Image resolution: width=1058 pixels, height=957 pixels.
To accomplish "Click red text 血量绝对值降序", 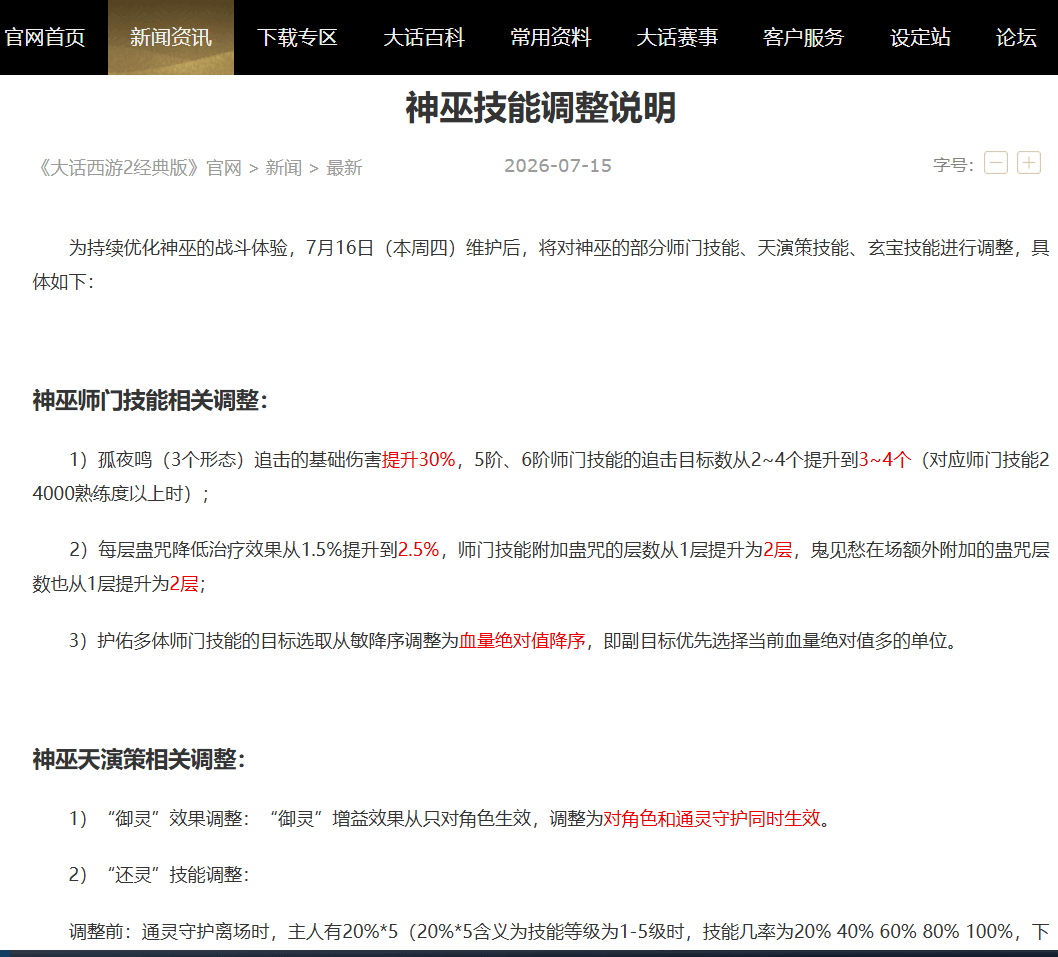I will coord(522,640).
